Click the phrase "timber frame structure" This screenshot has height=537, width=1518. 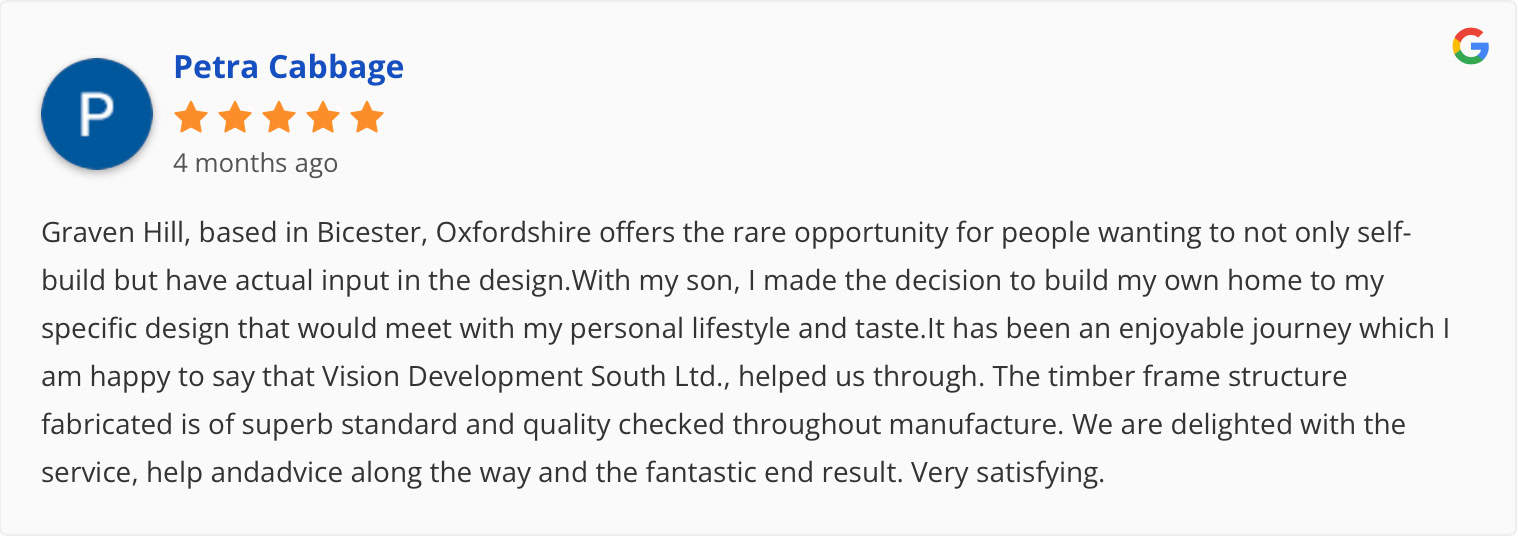tap(1158, 377)
